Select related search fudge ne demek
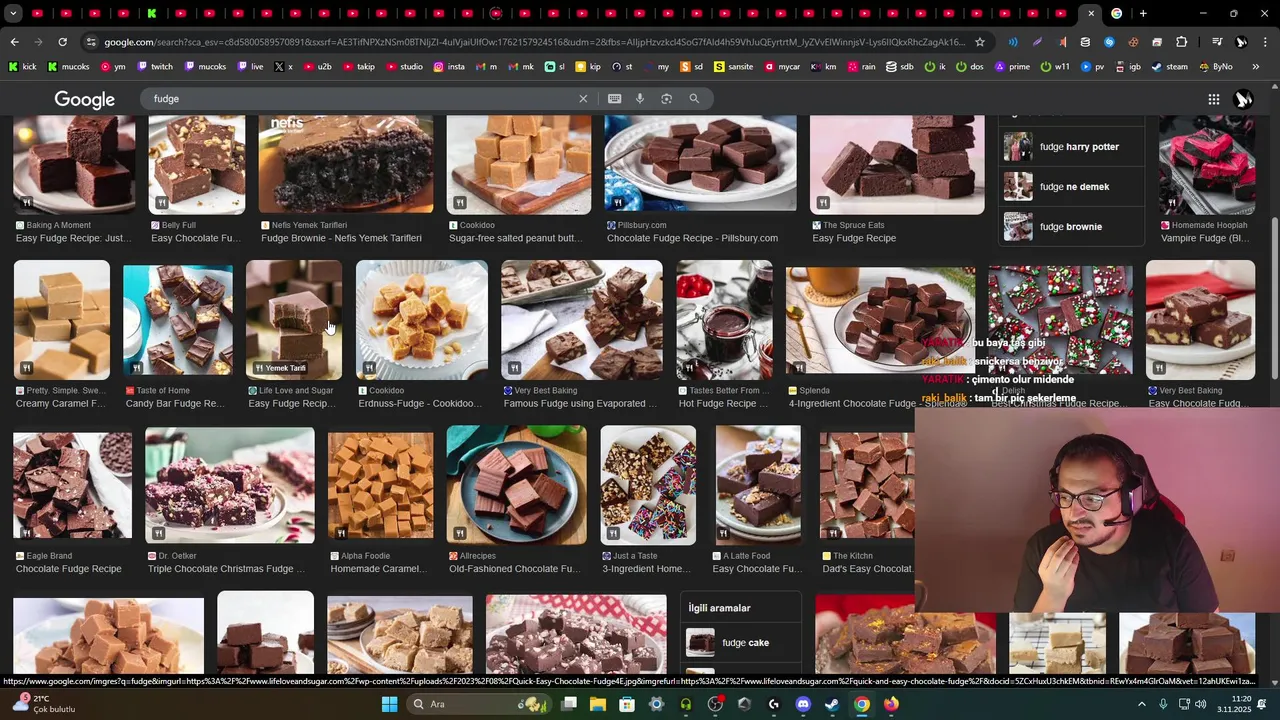The image size is (1280, 720). tap(1071, 187)
